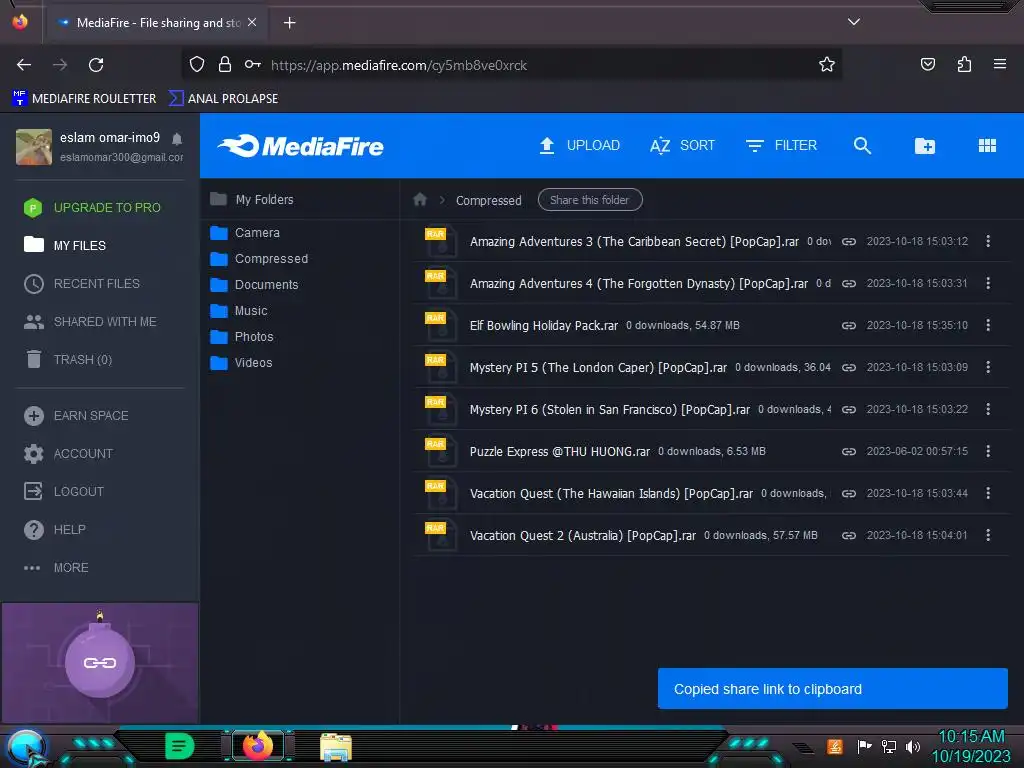1024x768 pixels.
Task: Open the Photos folder
Action: (x=242, y=337)
